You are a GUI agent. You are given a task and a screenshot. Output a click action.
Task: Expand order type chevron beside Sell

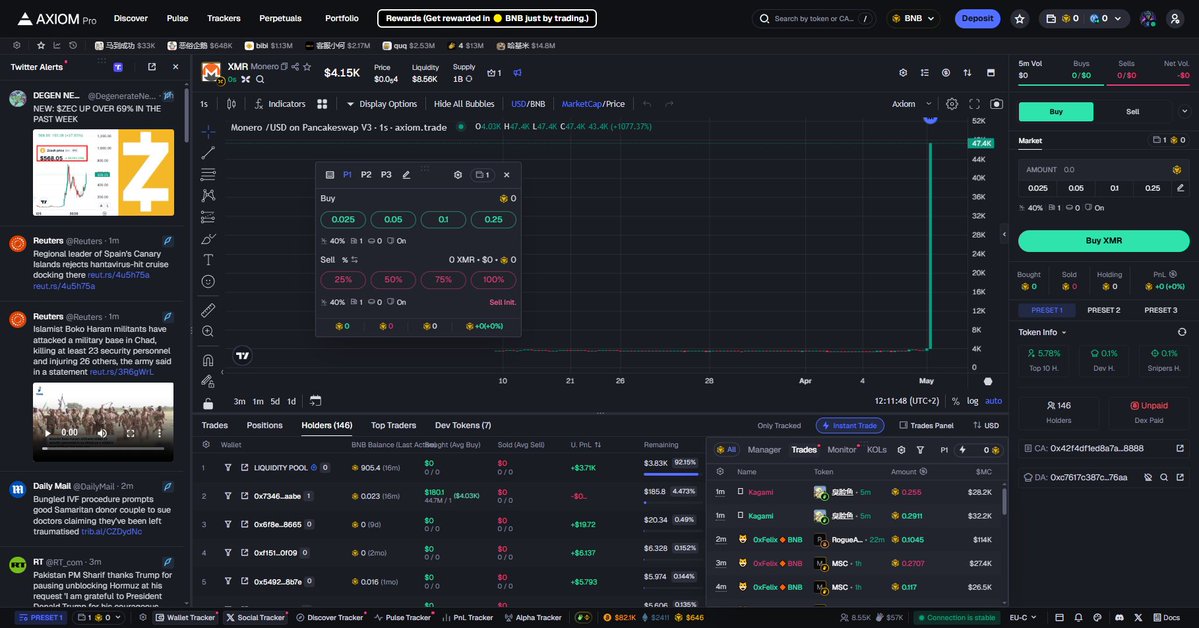coord(1184,112)
